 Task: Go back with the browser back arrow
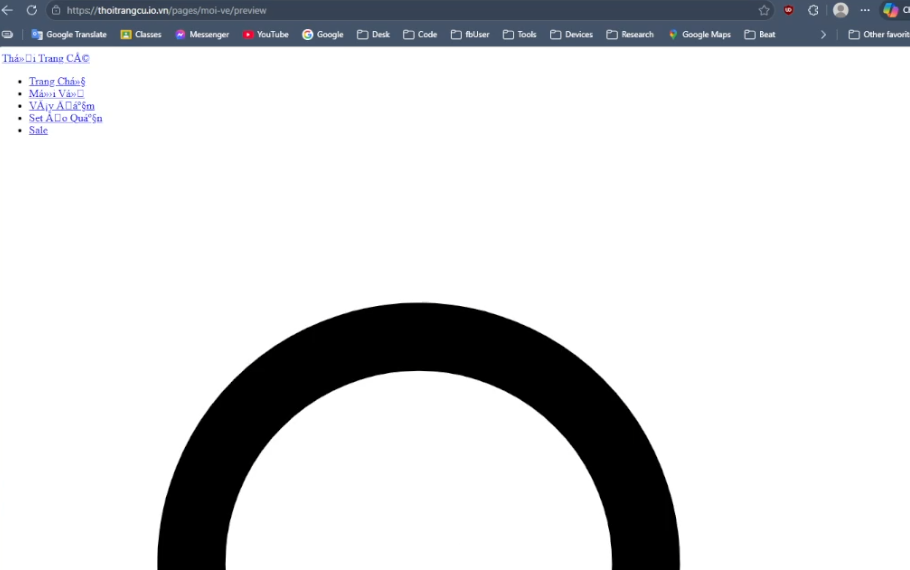tap(8, 10)
